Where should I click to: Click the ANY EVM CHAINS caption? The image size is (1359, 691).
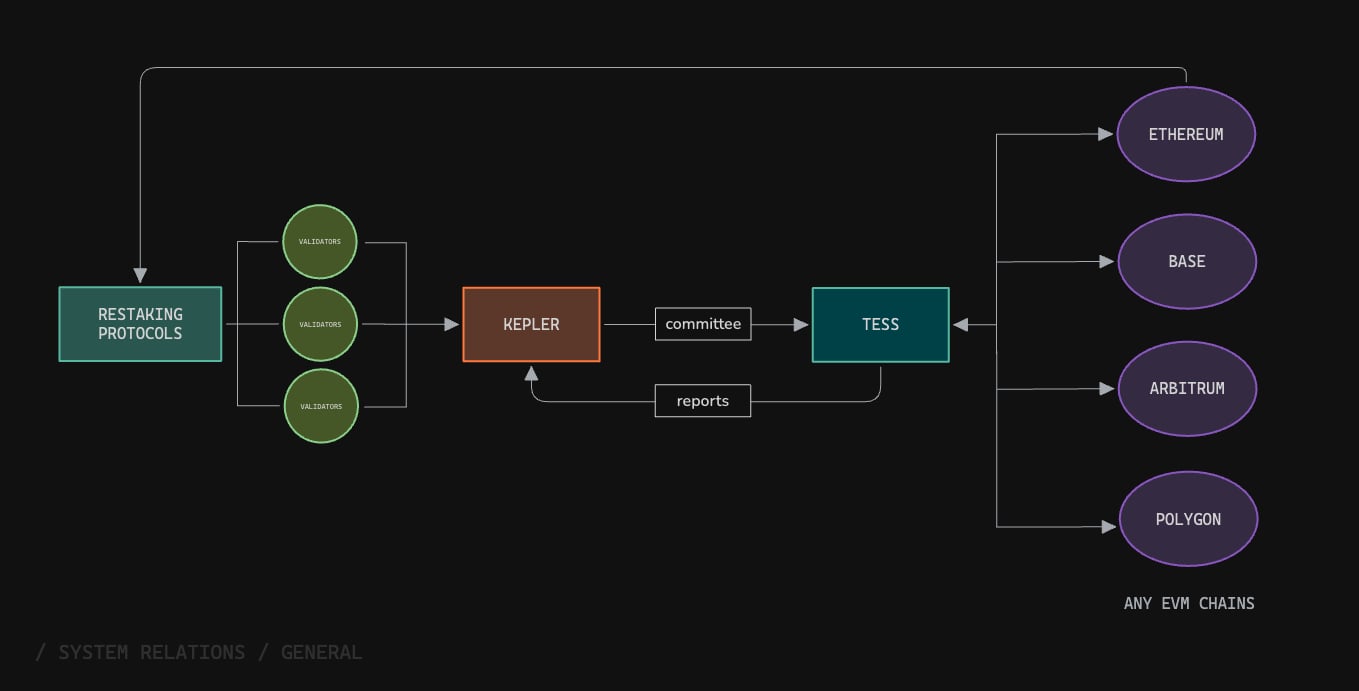[x=1189, y=603]
